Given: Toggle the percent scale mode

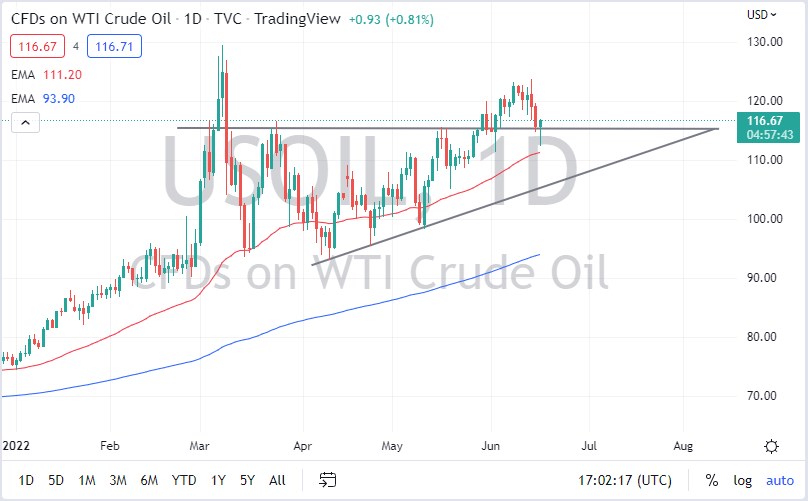Looking at the screenshot, I should tap(712, 480).
